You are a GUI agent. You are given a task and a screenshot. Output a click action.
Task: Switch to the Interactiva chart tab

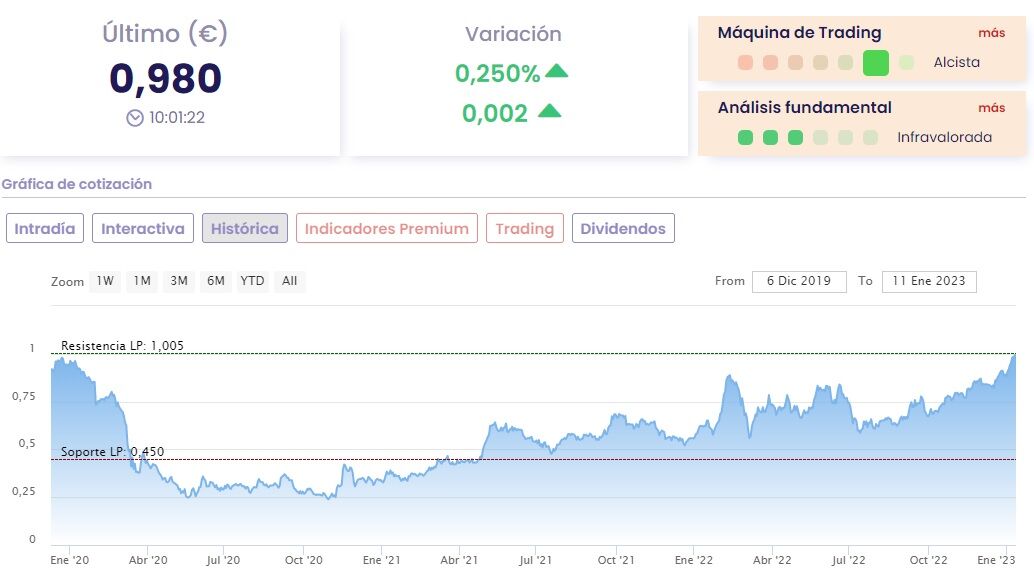143,229
